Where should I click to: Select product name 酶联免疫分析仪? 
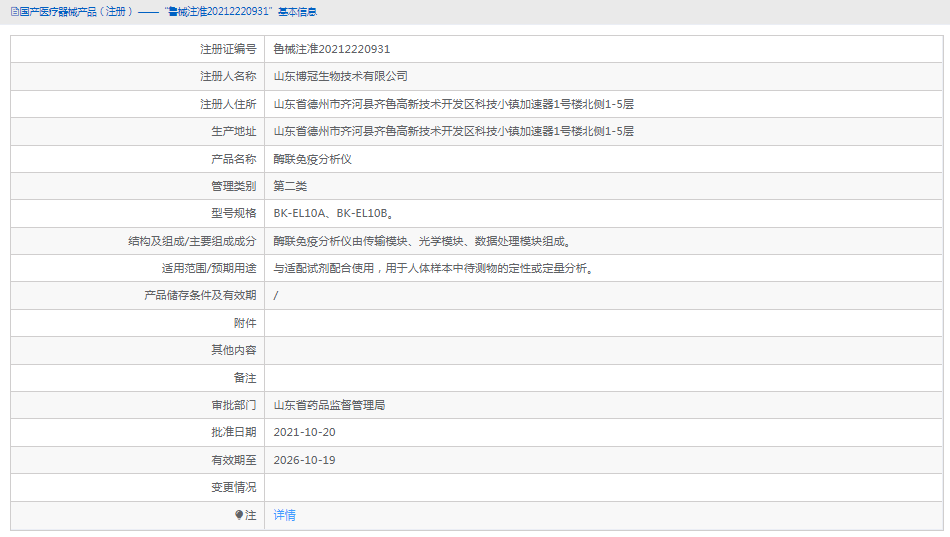[313, 159]
